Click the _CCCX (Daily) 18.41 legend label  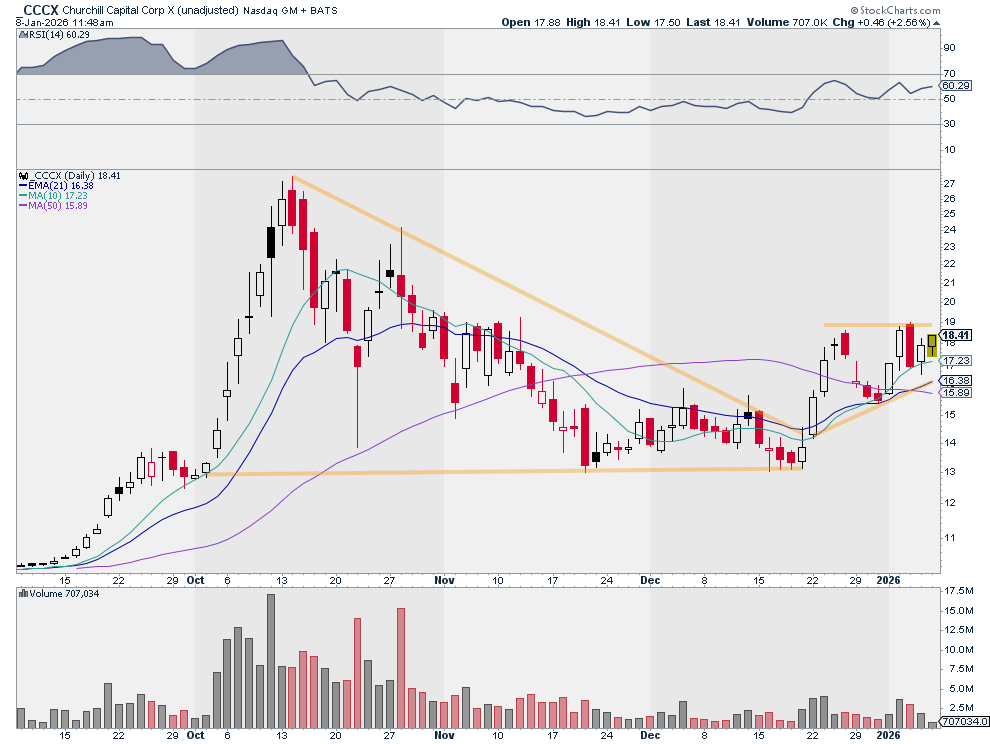pos(75,176)
